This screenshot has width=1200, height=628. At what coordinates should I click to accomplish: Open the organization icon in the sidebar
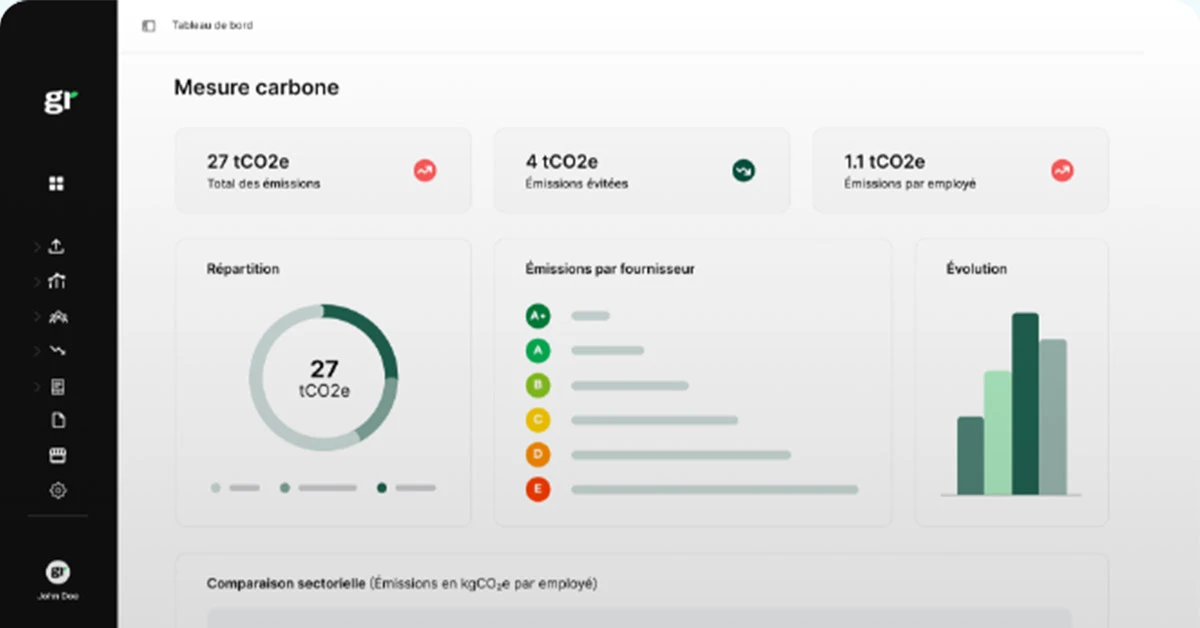tap(57, 281)
